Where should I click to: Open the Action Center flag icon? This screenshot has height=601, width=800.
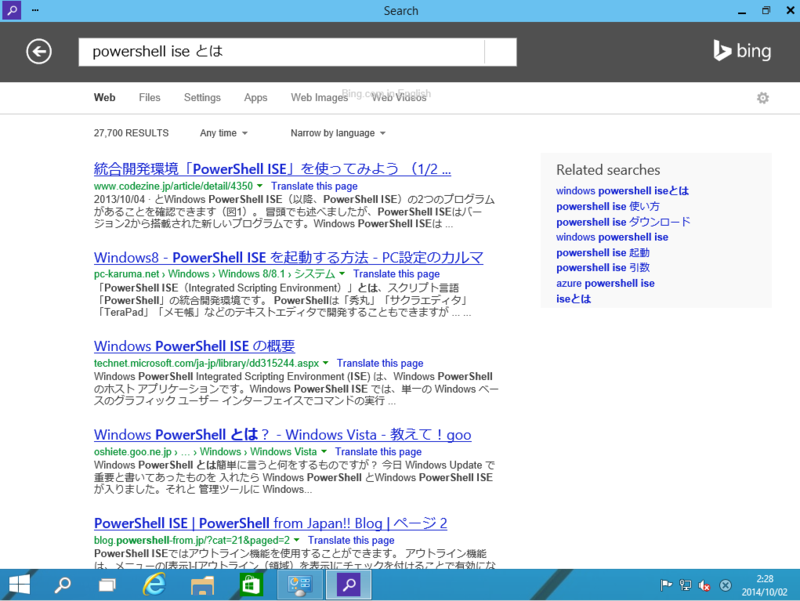666,585
